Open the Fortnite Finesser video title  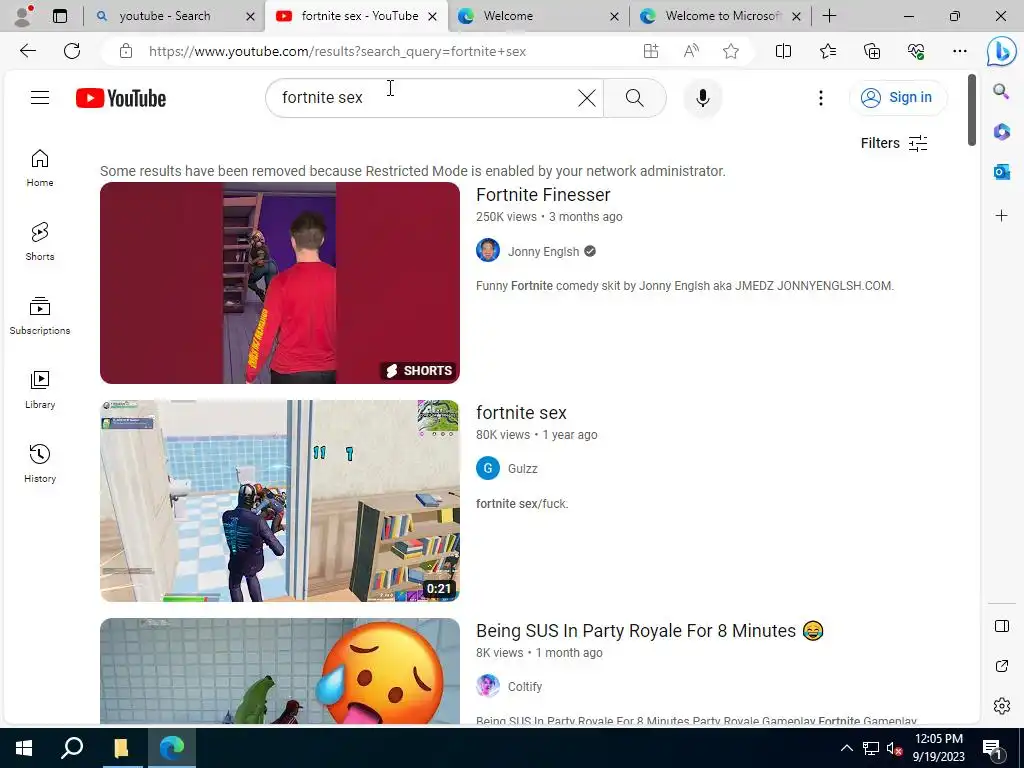pyautogui.click(x=543, y=195)
